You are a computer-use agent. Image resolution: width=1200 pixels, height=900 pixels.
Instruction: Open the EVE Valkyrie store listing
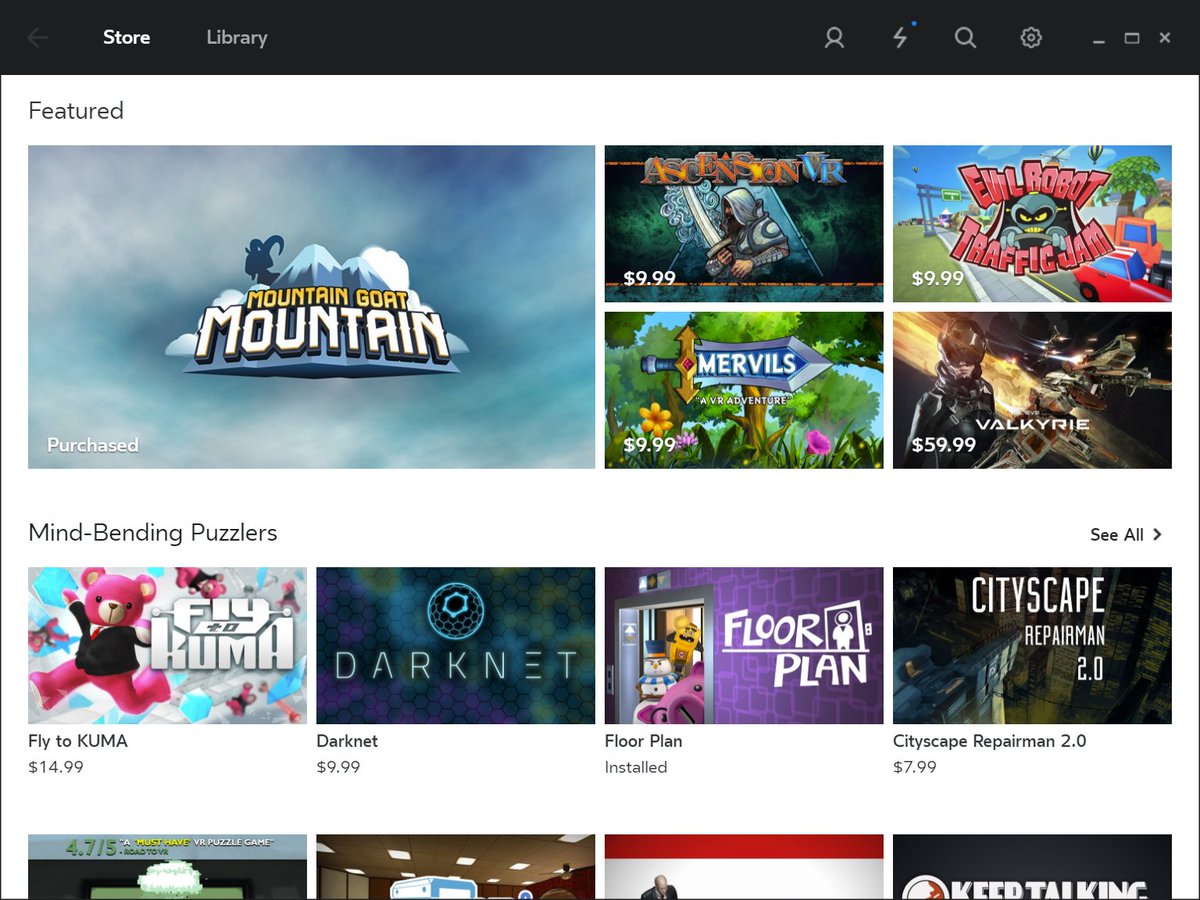coord(1031,389)
